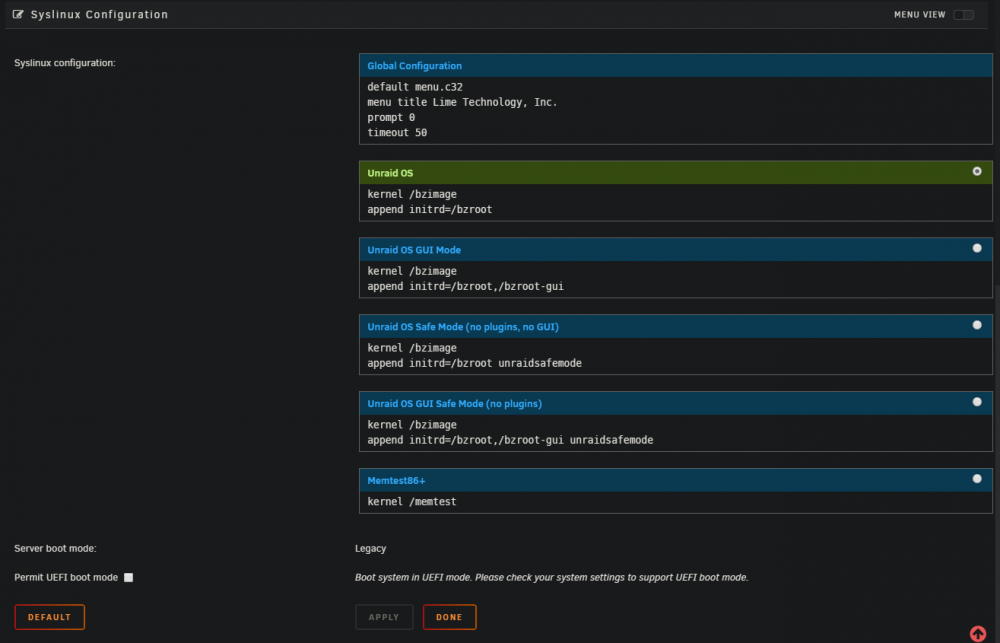Screen dimensions: 1000x643
Task: Click into the Global Configuration text area
Action: [675, 110]
